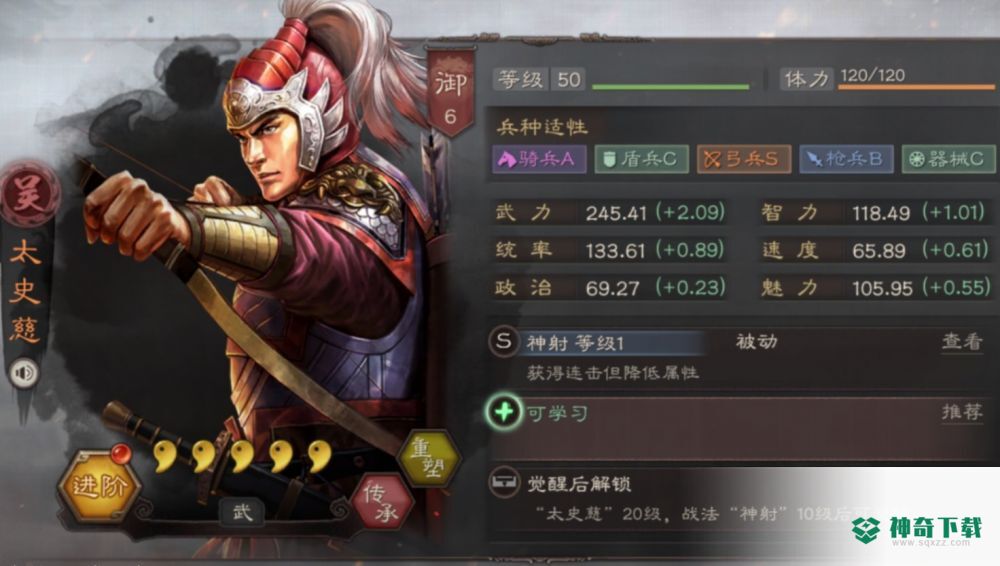This screenshot has height=566, width=1000.
Task: Tap the 御 6 cost banner
Action: click(x=450, y=94)
